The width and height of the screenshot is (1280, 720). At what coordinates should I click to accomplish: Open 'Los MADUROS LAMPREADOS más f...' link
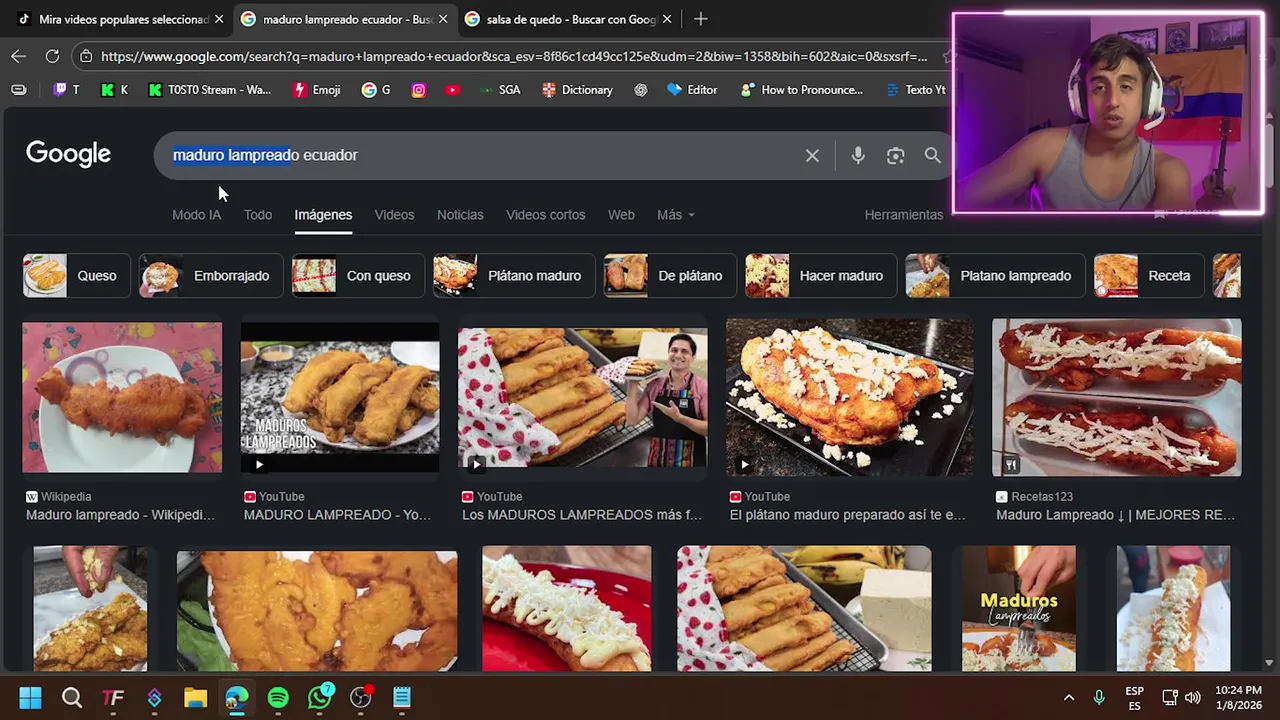581,515
